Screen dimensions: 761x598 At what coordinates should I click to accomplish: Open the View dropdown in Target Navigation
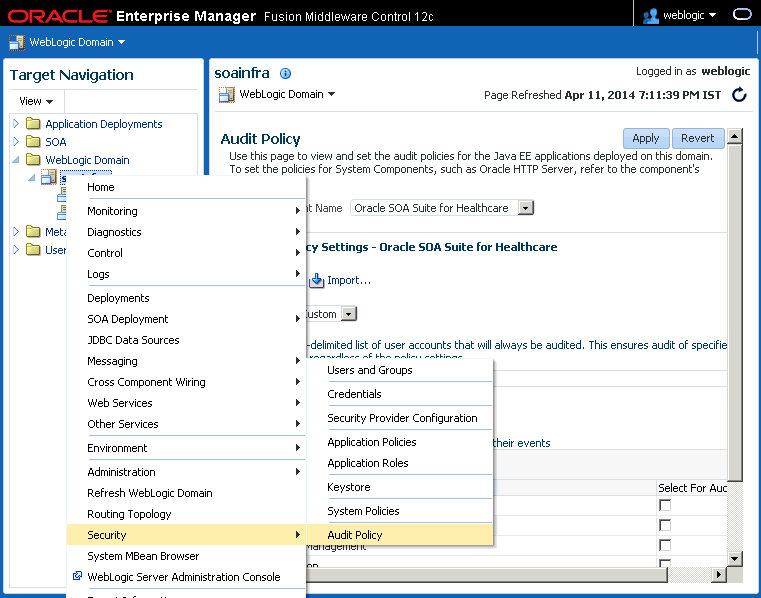point(36,101)
